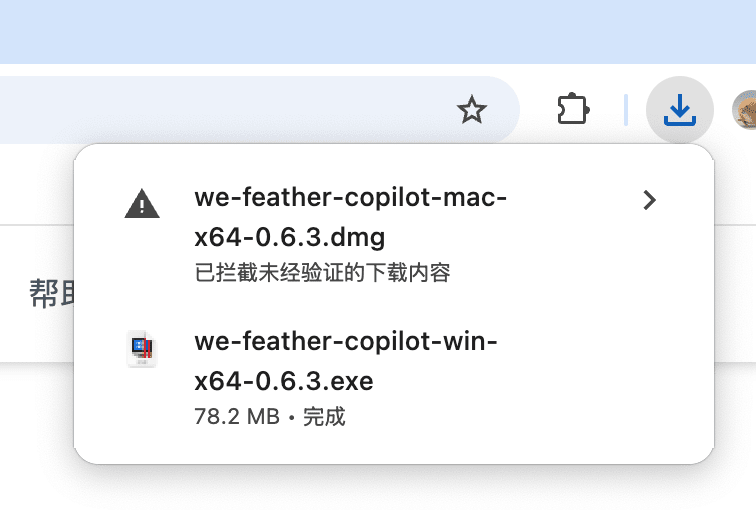756x526 pixels.
Task: Click the 78.2 MB • 完成 status text
Action: (269, 416)
